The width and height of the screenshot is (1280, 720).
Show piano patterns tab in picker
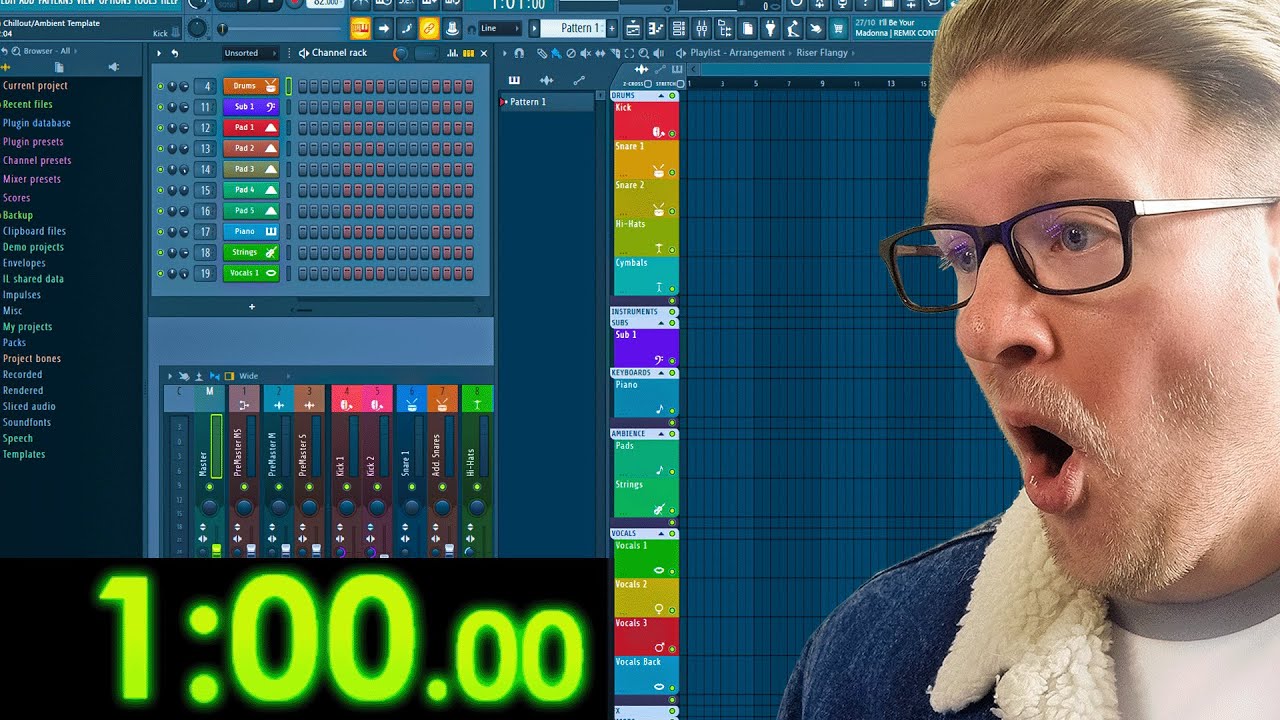(x=514, y=80)
